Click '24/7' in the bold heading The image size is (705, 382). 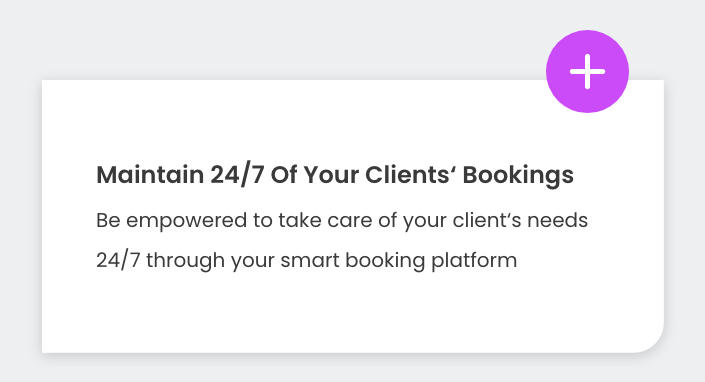point(237,175)
